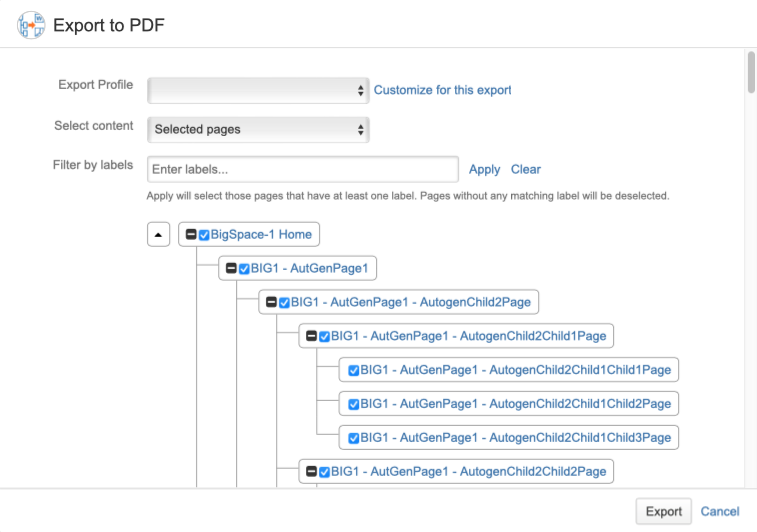Collapse the BigSpace-1 Home tree node

coord(191,234)
